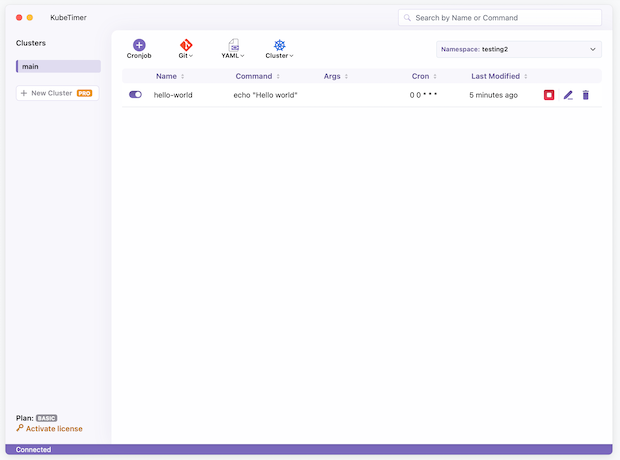Sort the table by Name column
This screenshot has width=620, height=460.
[169, 76]
